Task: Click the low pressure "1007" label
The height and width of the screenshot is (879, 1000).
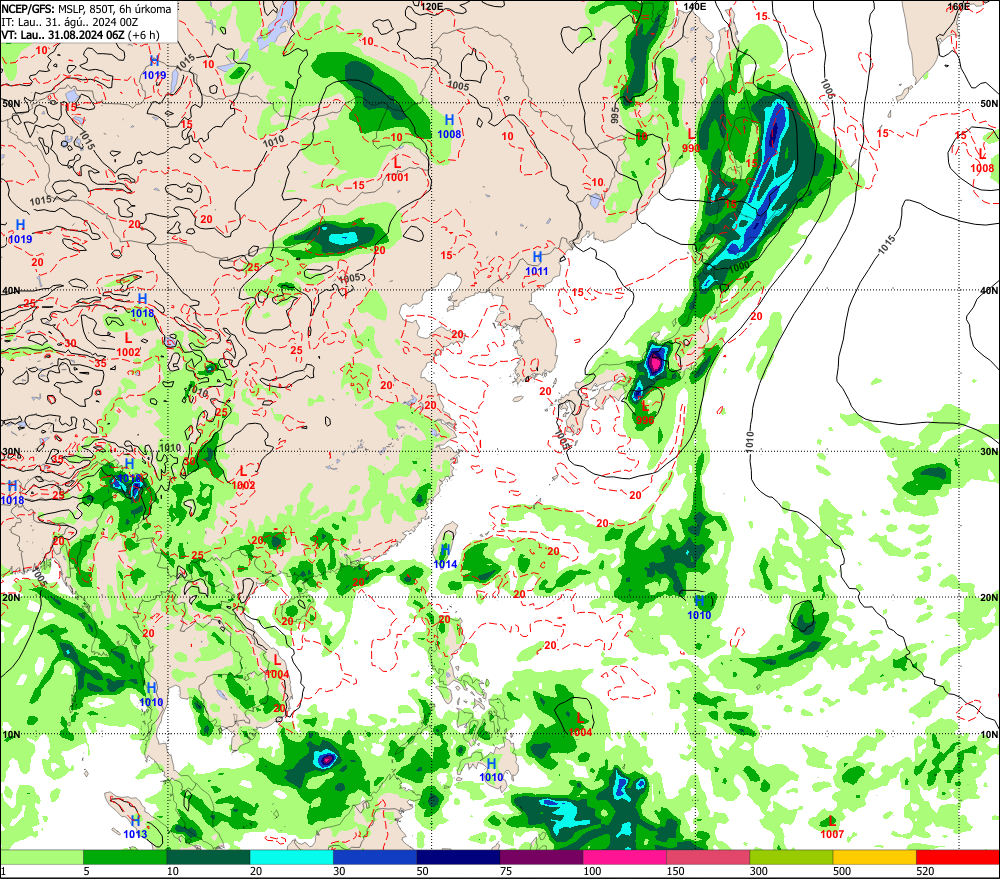Action: (832, 834)
